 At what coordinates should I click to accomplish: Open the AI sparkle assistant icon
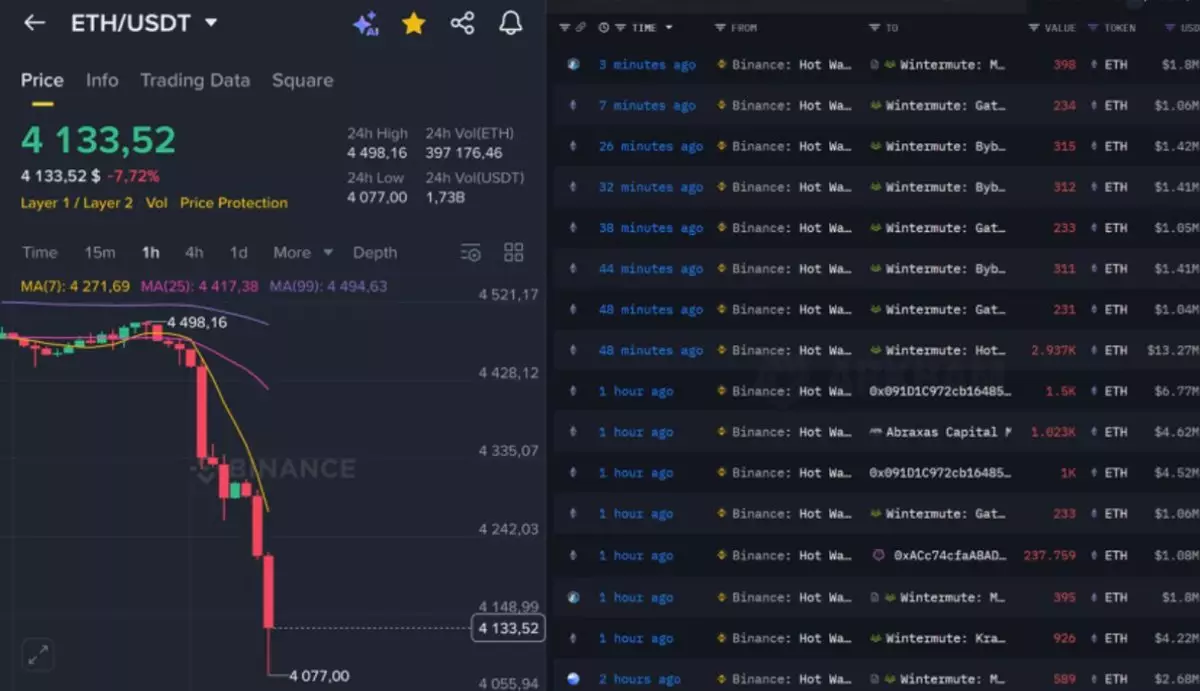(366, 24)
